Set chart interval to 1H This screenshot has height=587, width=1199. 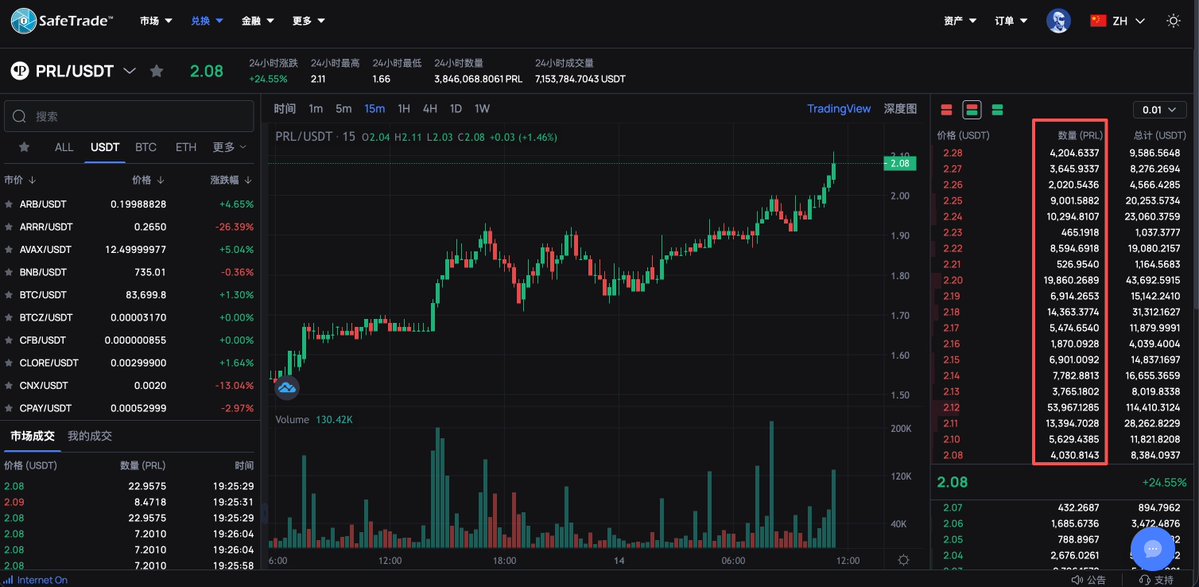[404, 109]
